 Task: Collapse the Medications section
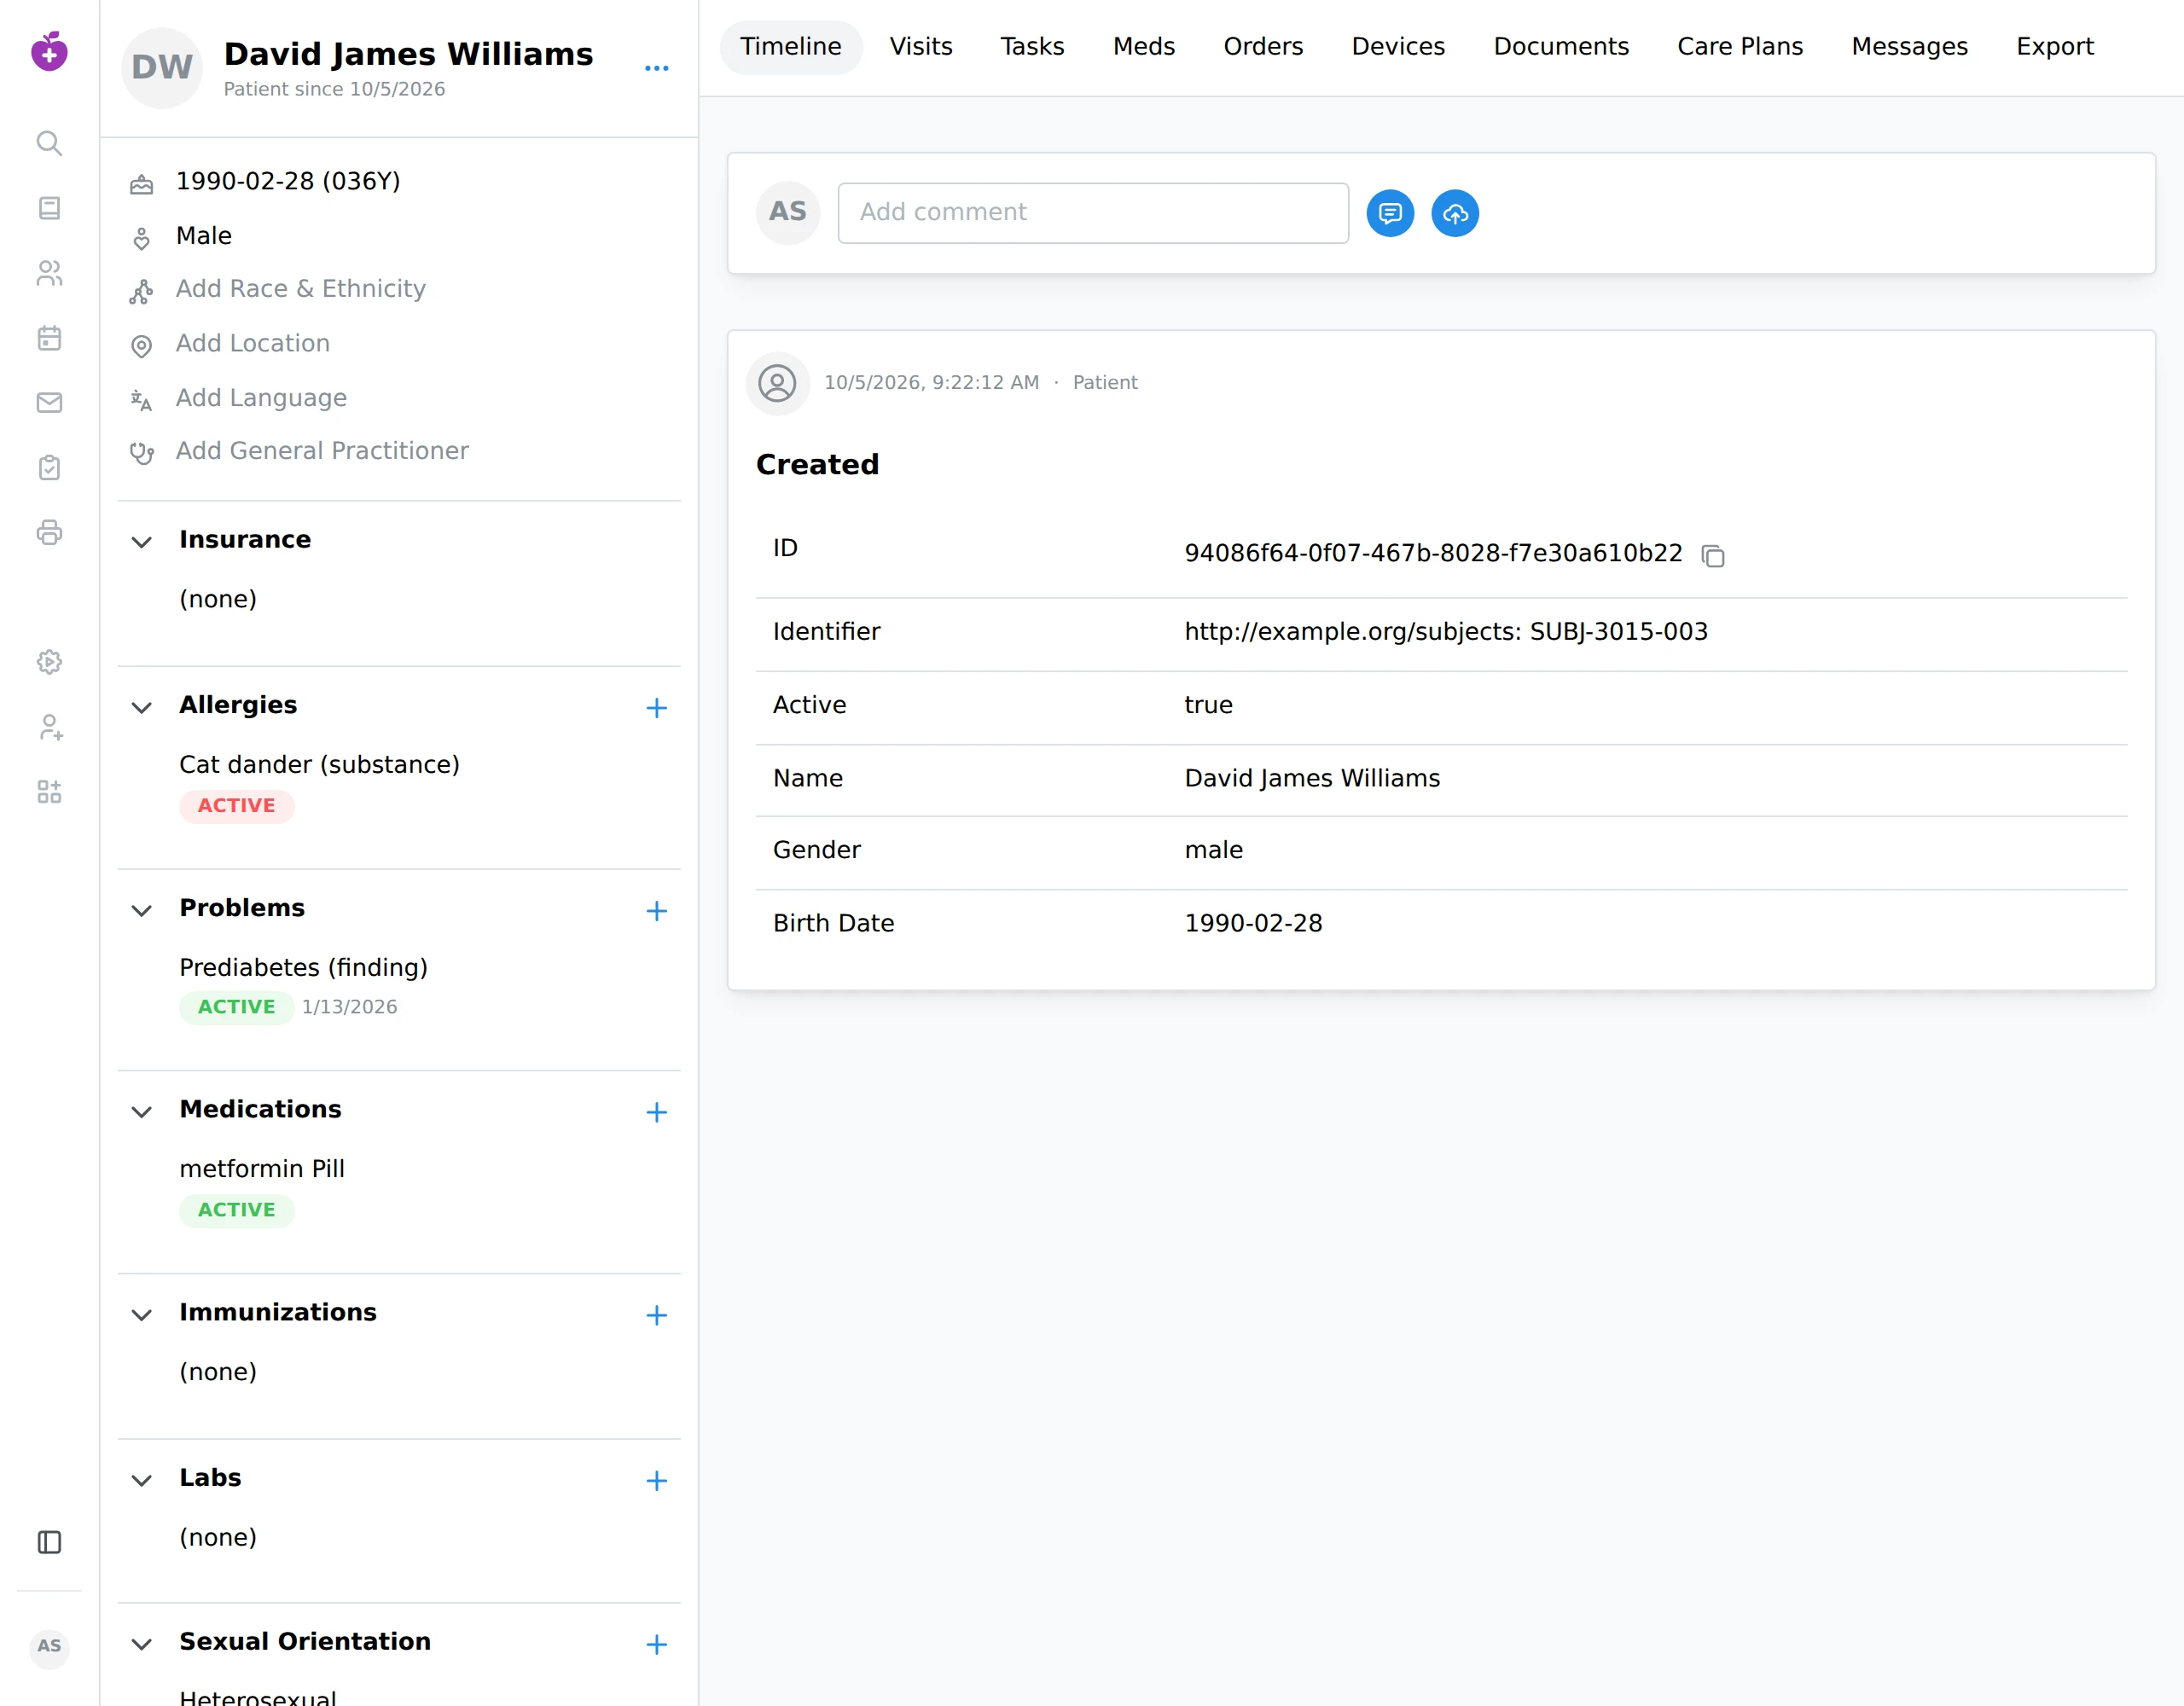point(142,1112)
